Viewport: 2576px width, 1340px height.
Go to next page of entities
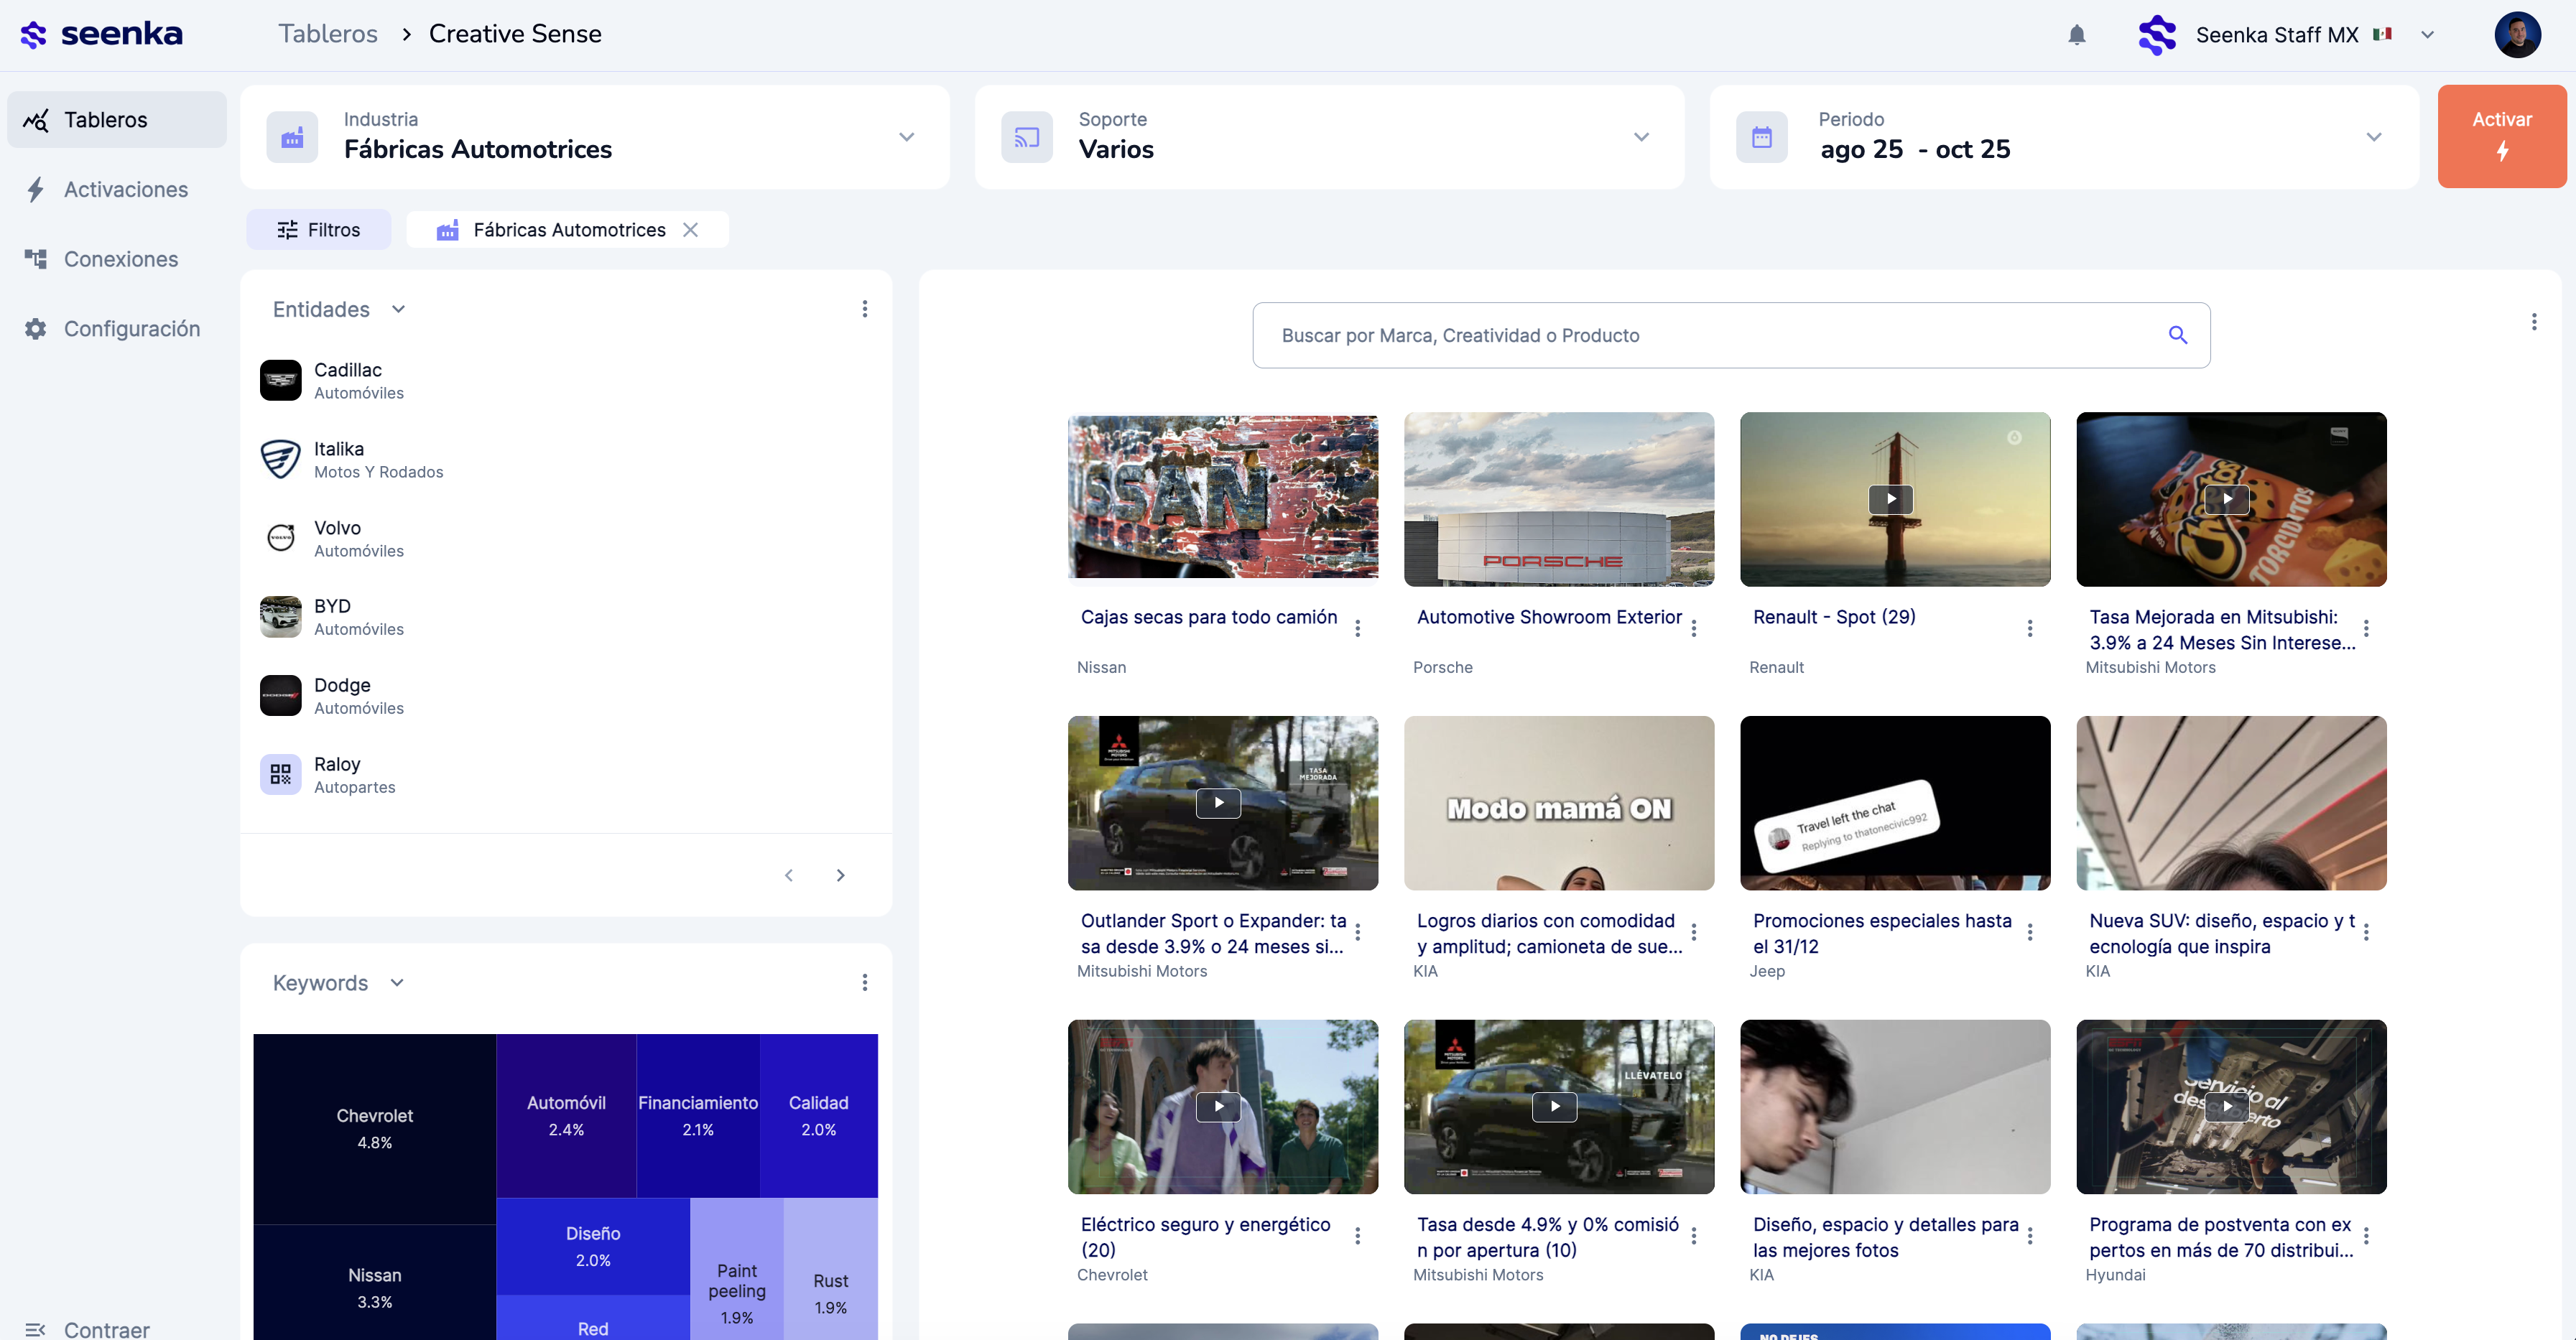(x=840, y=875)
